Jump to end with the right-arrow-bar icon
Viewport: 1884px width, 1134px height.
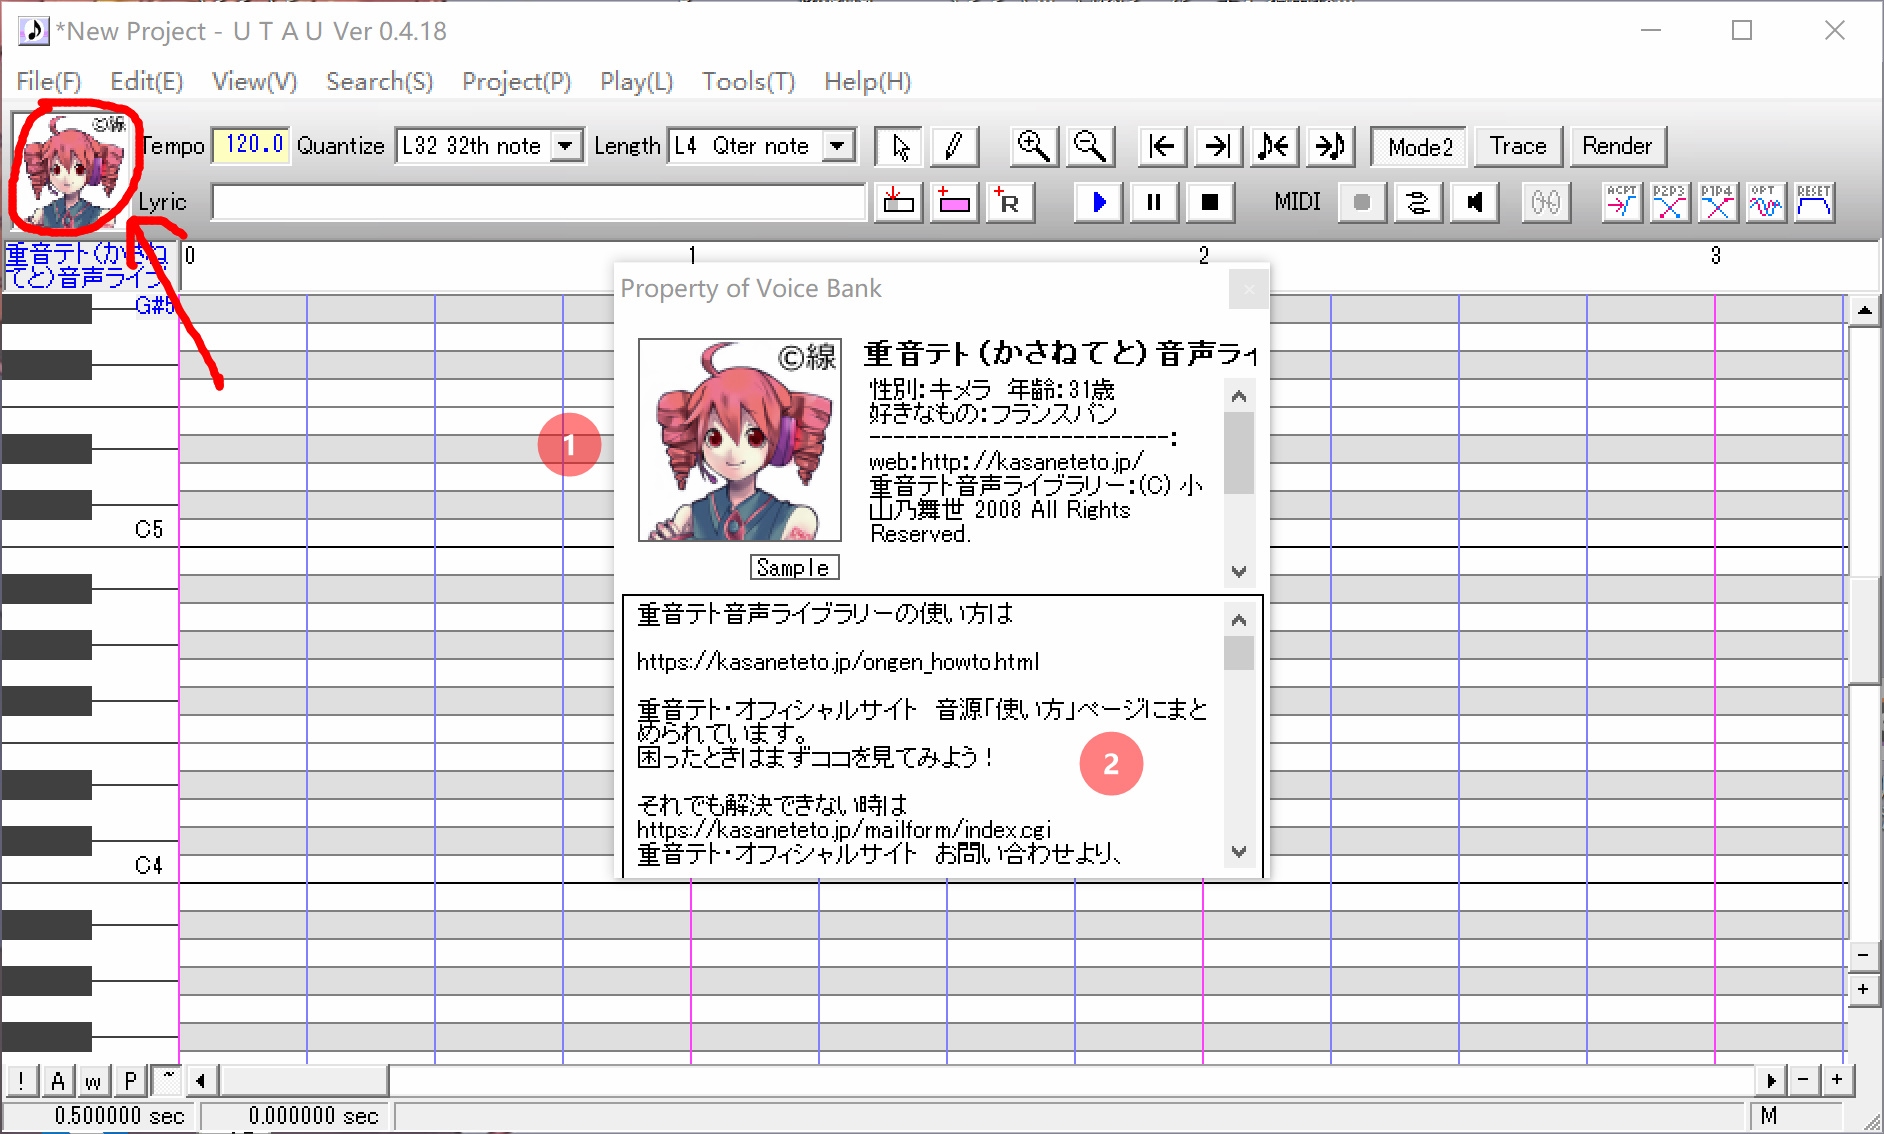(1217, 147)
